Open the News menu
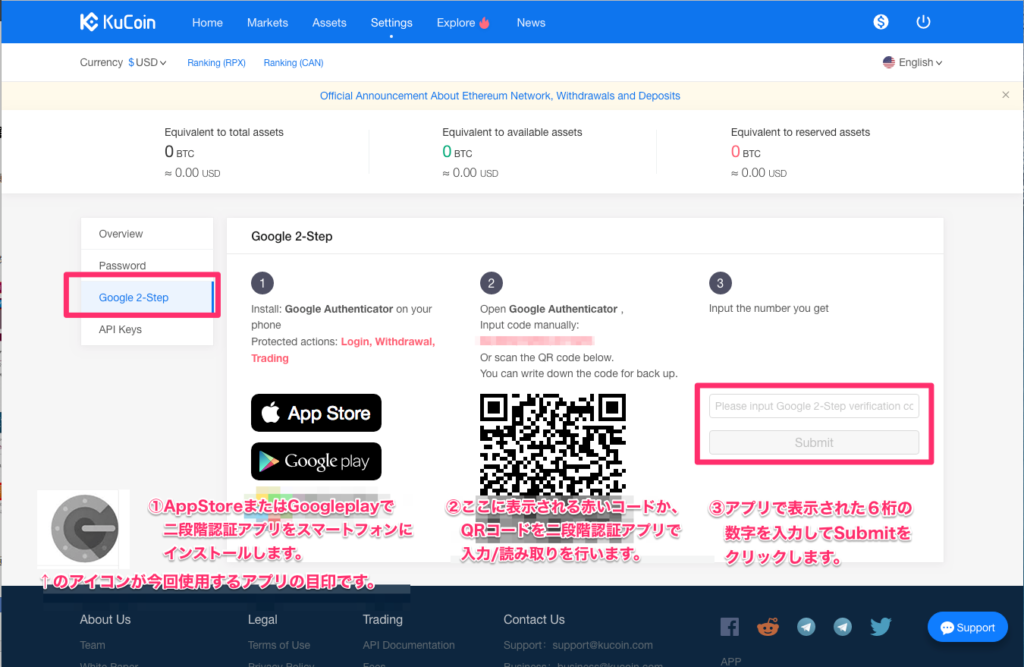 tap(531, 23)
